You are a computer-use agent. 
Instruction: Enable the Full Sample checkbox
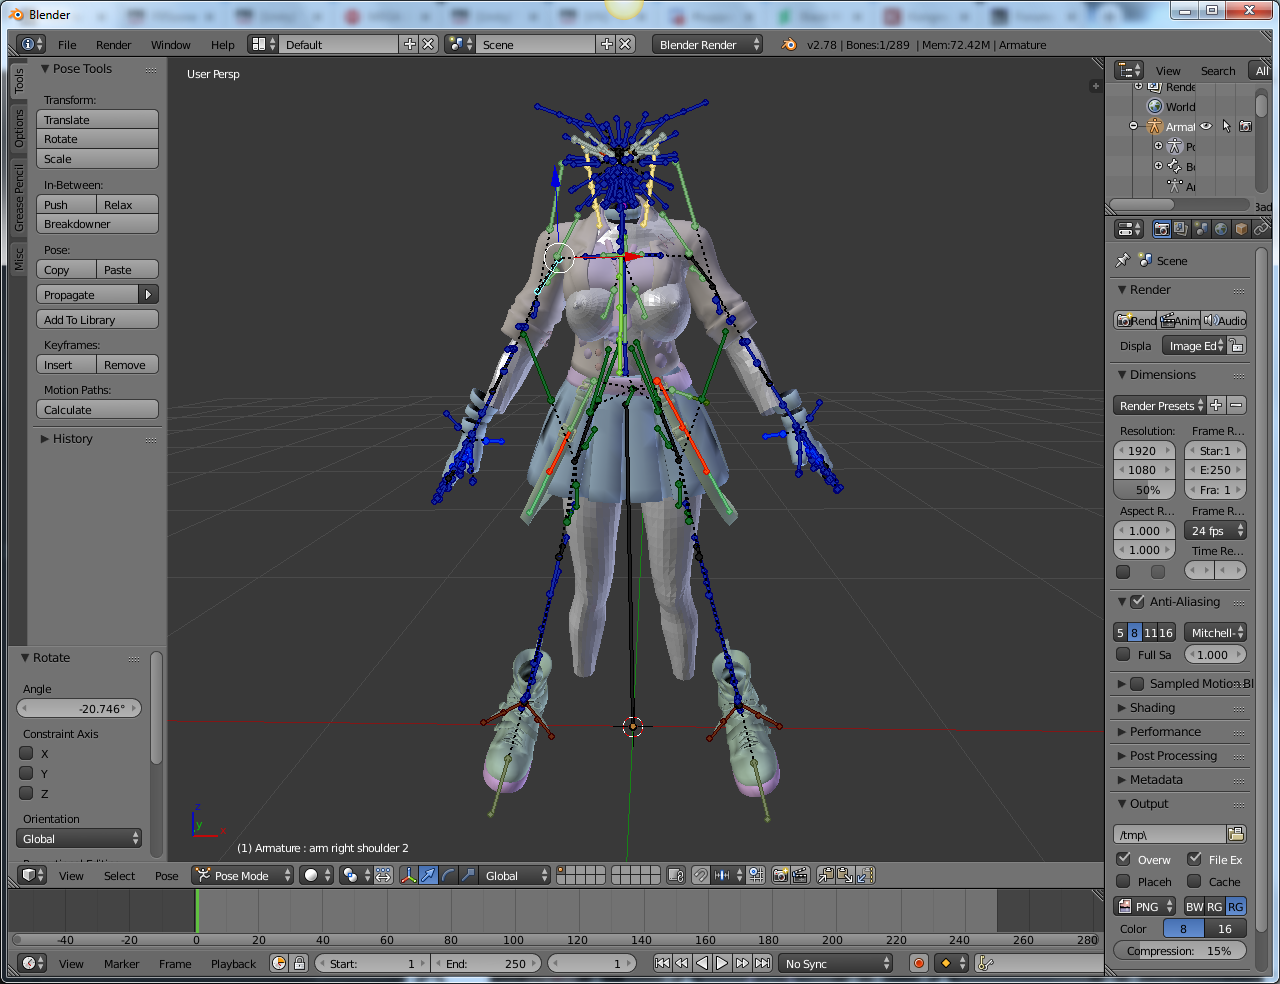pos(1123,654)
